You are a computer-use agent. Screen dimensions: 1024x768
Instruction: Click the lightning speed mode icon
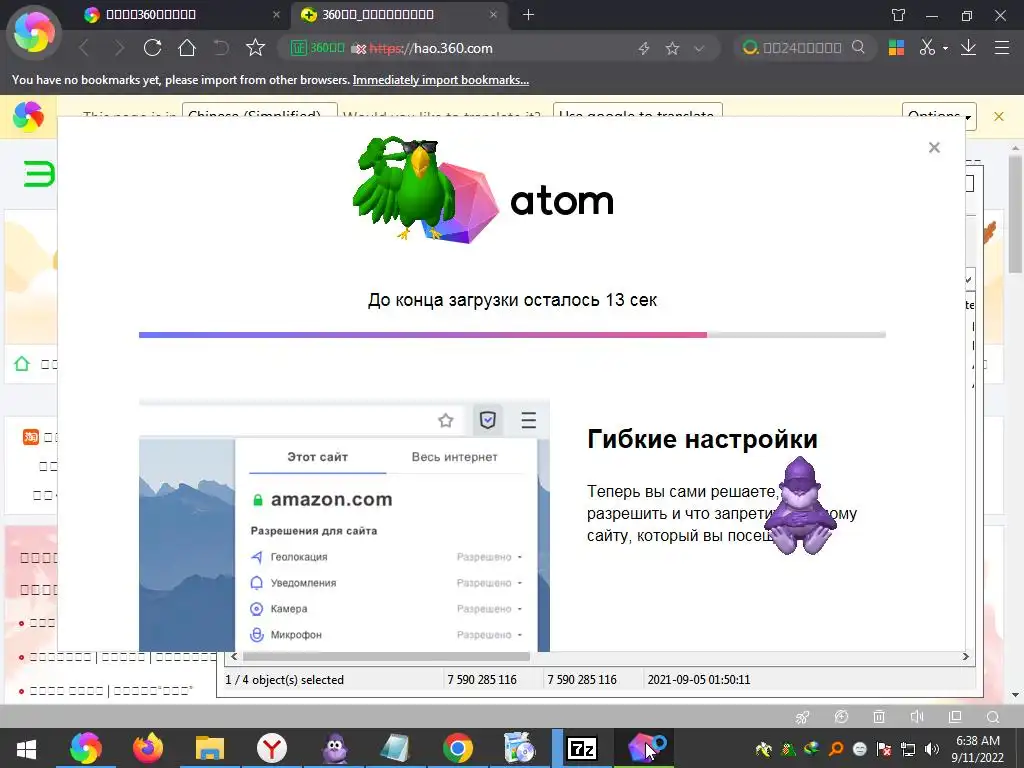[644, 48]
